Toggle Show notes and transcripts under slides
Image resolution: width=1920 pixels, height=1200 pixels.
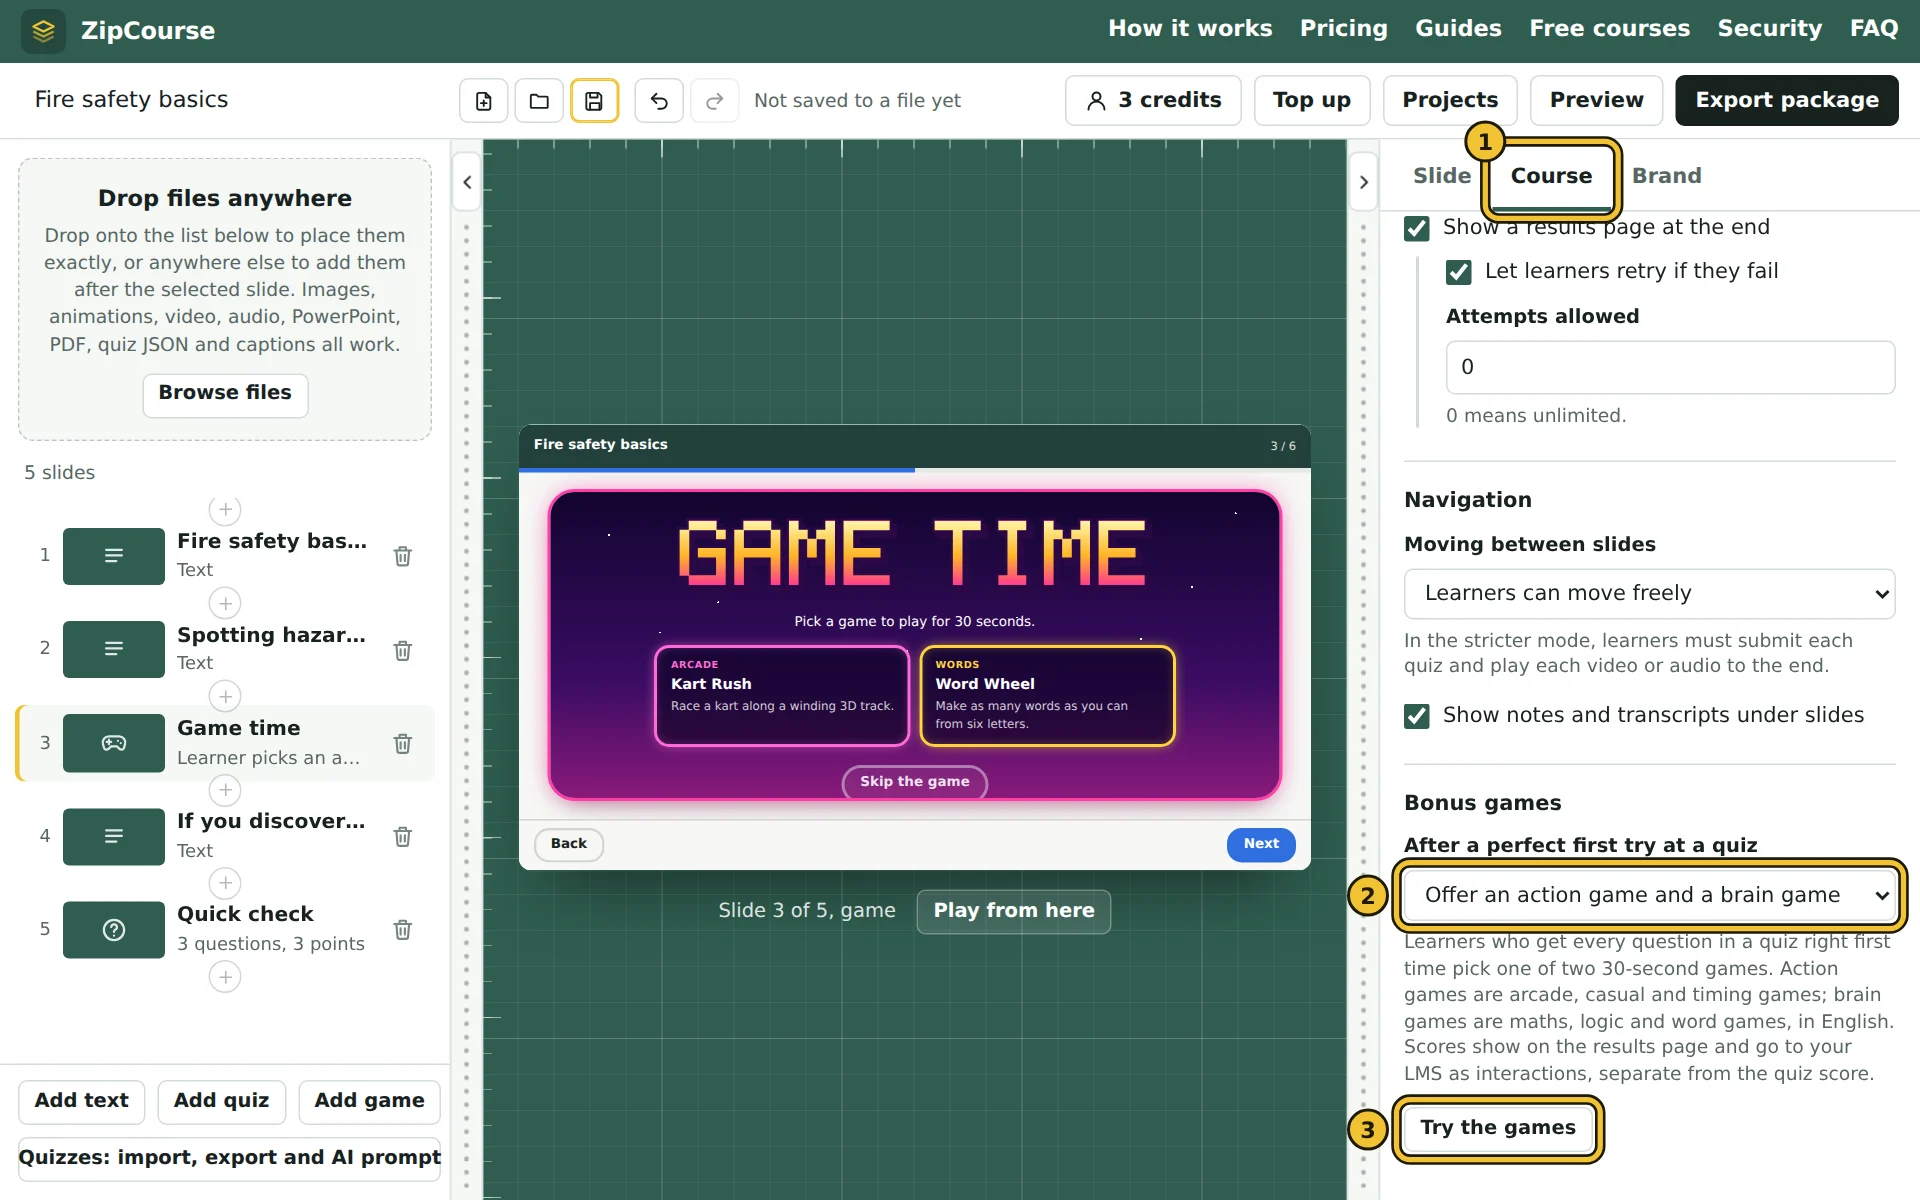pos(1417,716)
